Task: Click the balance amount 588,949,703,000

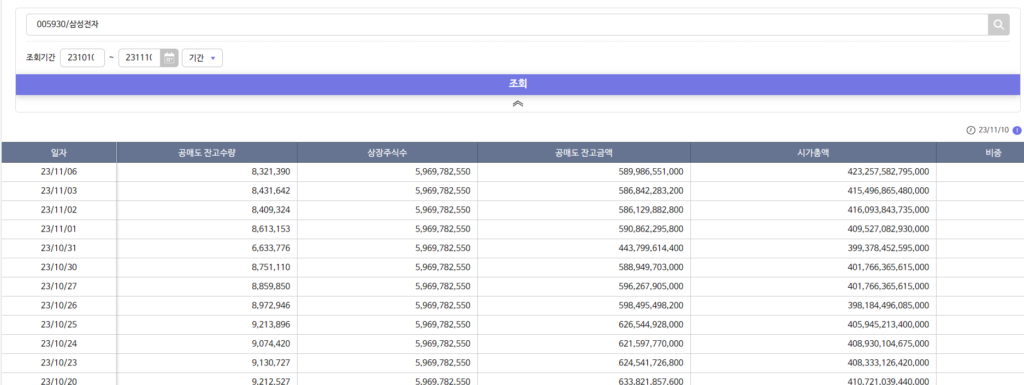Action: point(650,267)
